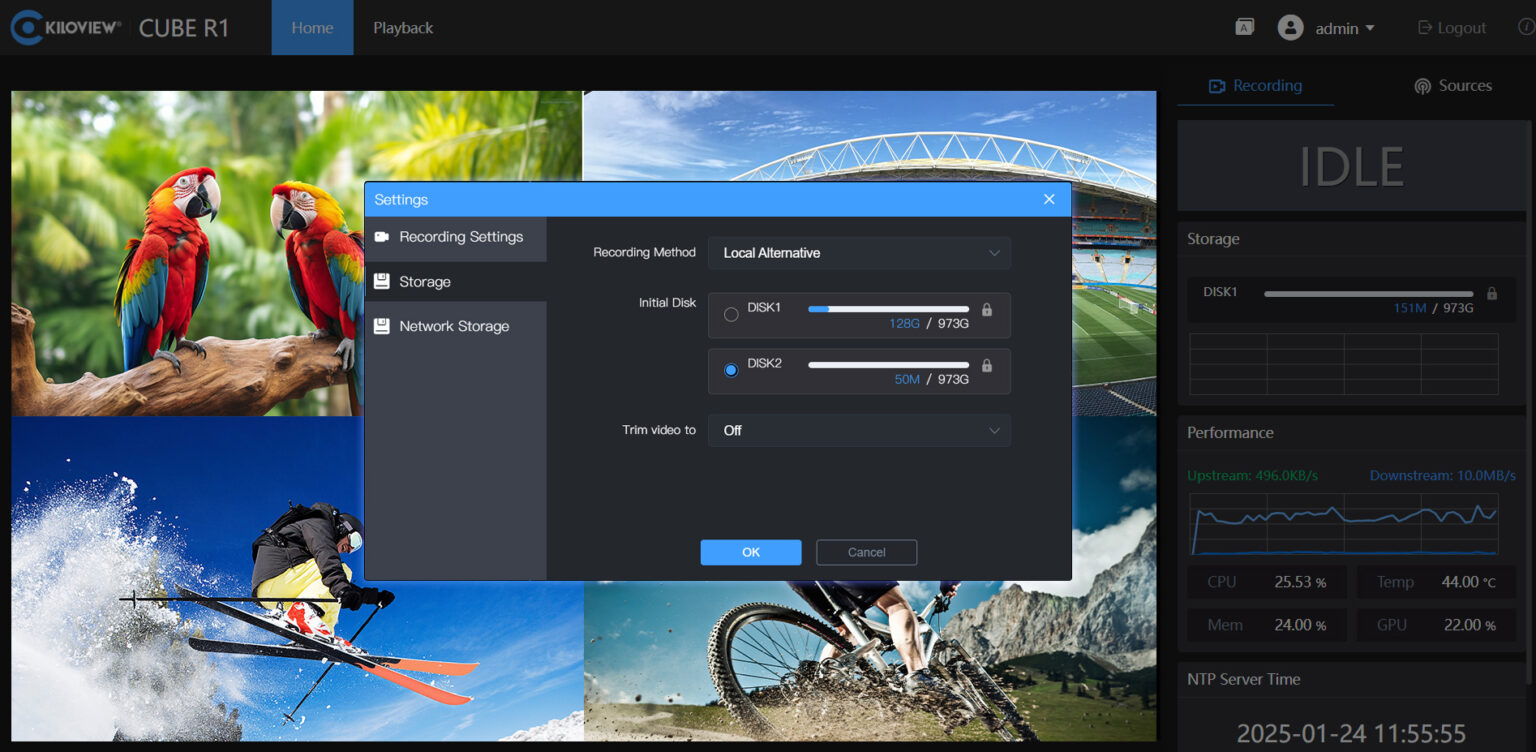Click the DISK1 usage bar in dialog
This screenshot has height=752, width=1536.
pyautogui.click(x=888, y=309)
